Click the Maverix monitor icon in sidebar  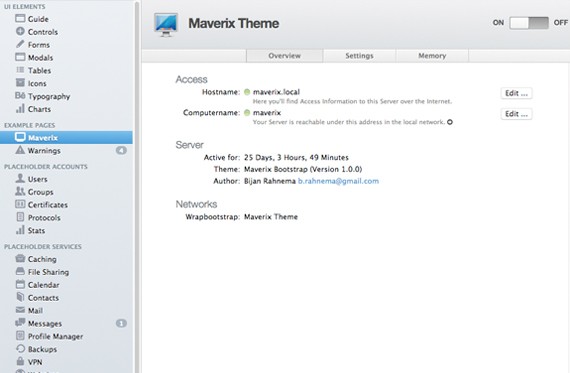[20, 137]
